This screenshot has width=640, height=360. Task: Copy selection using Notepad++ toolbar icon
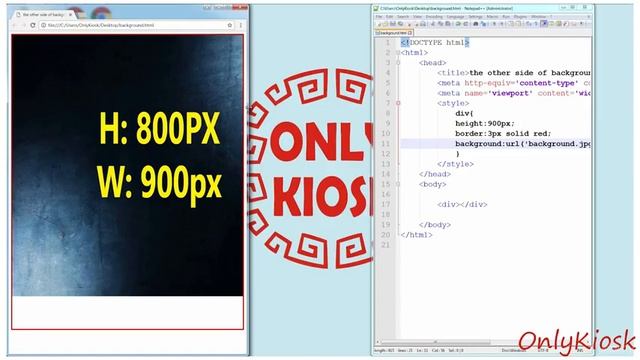(x=440, y=24)
